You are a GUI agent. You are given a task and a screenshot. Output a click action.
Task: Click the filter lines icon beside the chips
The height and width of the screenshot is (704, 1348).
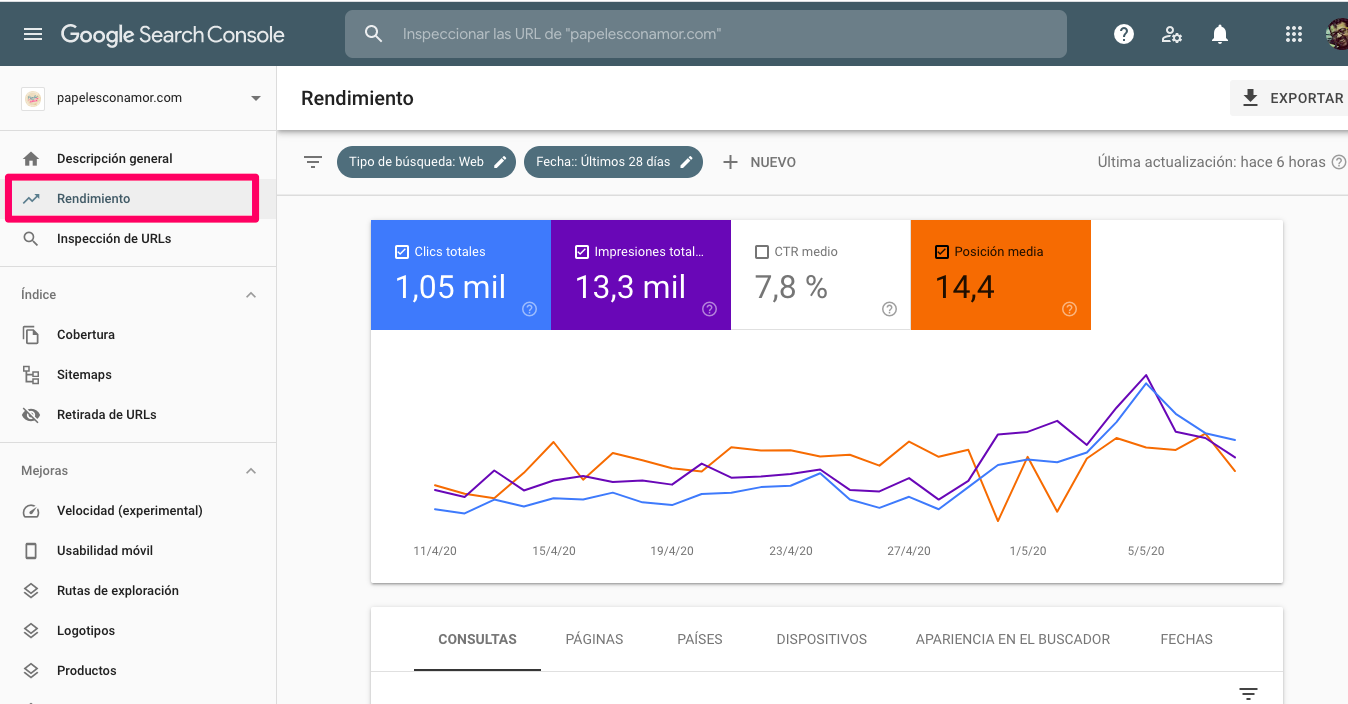tap(313, 162)
